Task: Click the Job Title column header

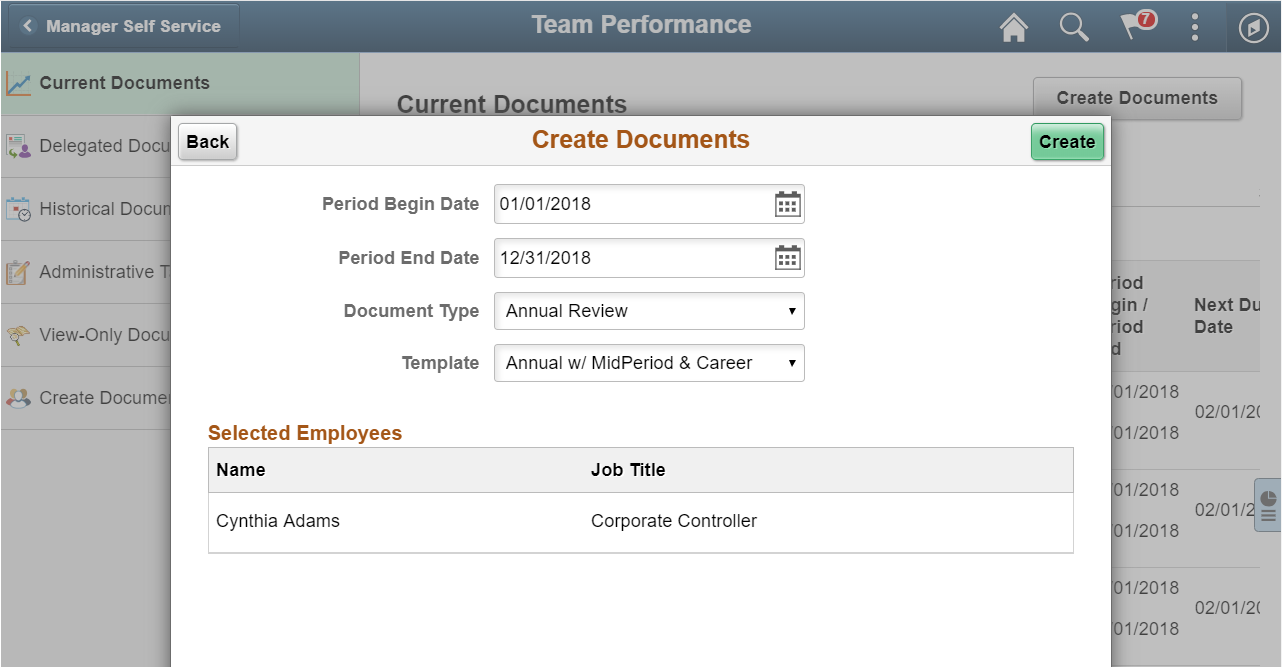Action: point(628,470)
